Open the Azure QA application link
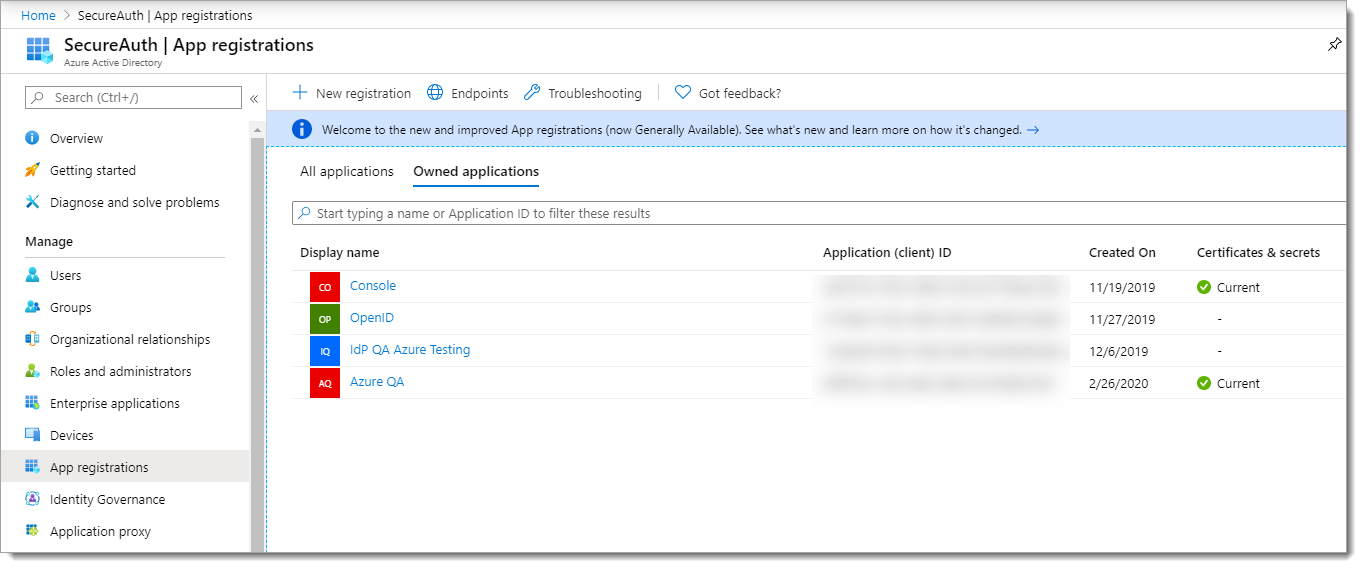This screenshot has height=568, width=1362. (377, 382)
